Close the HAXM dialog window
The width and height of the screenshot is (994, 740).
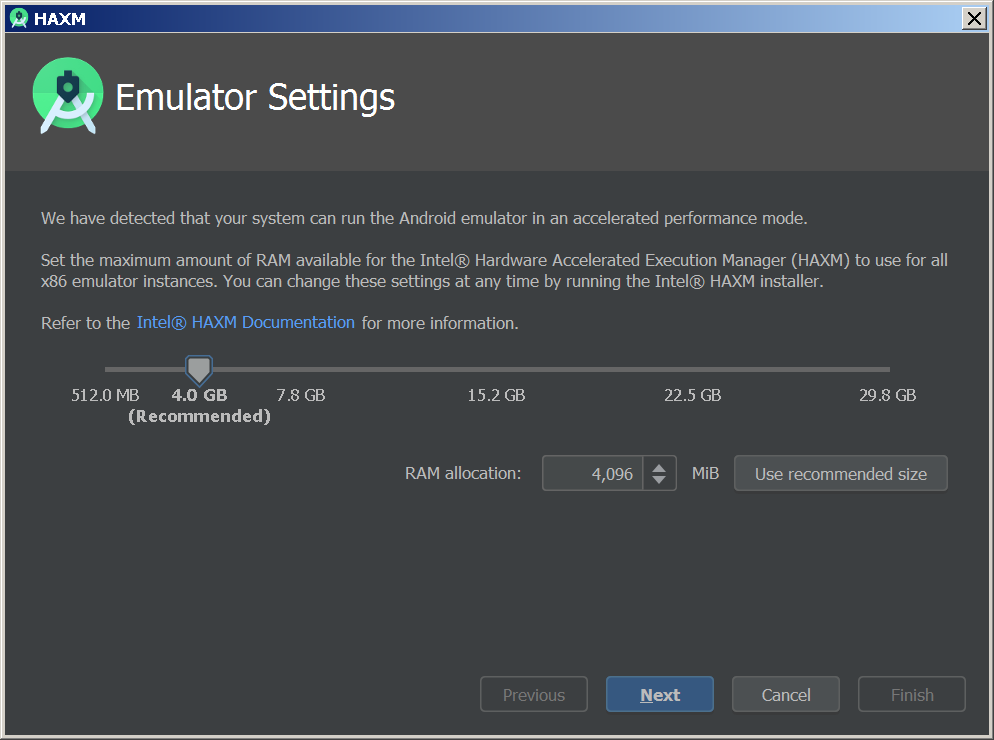(x=974, y=18)
